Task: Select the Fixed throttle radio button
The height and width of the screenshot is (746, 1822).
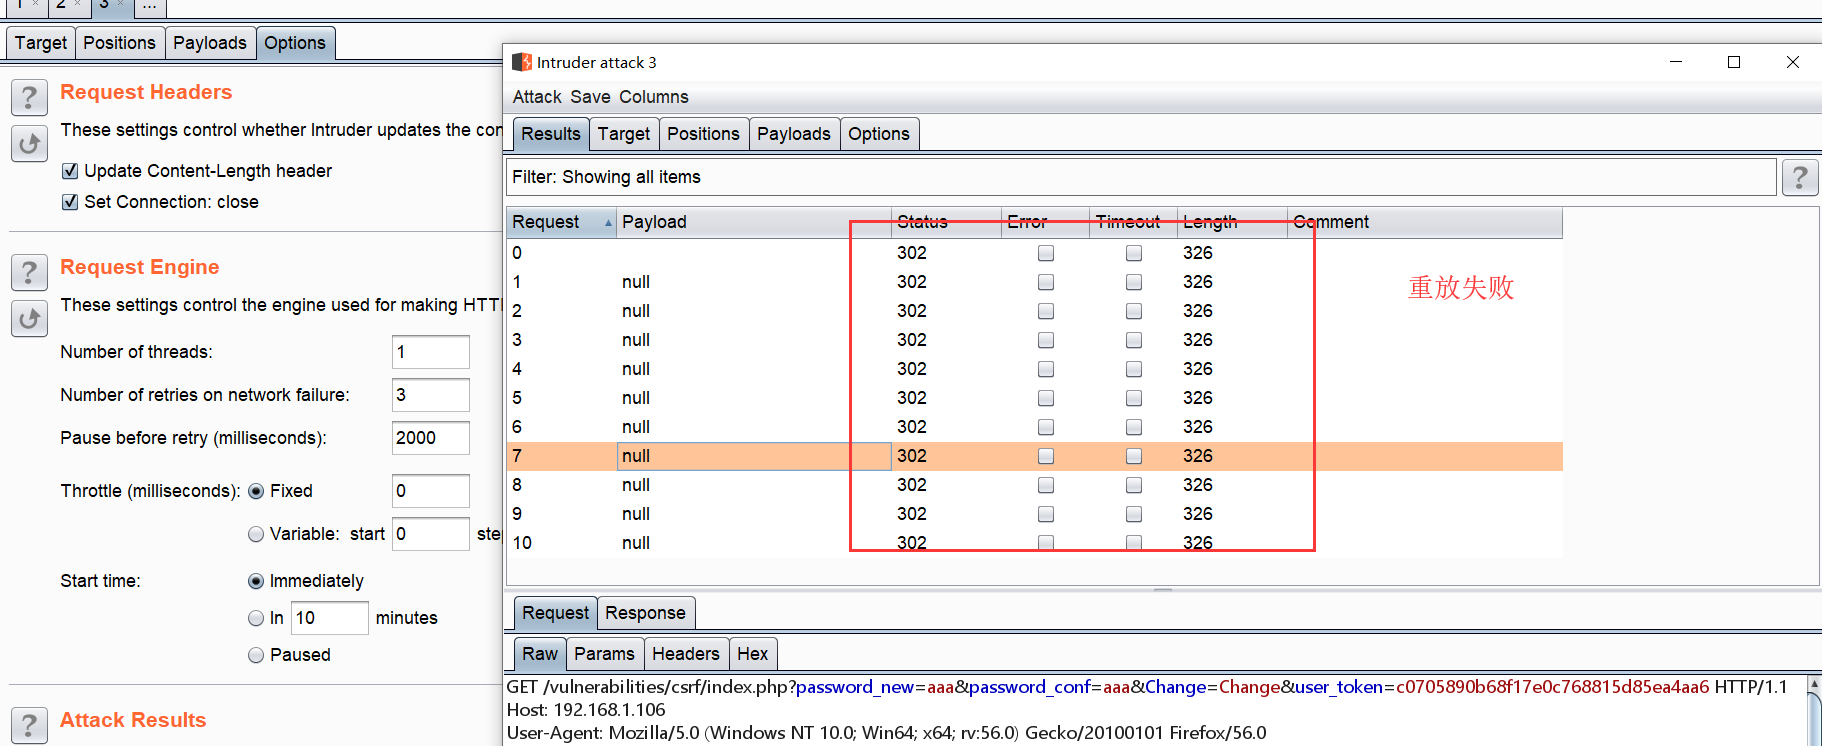Action: [x=256, y=491]
